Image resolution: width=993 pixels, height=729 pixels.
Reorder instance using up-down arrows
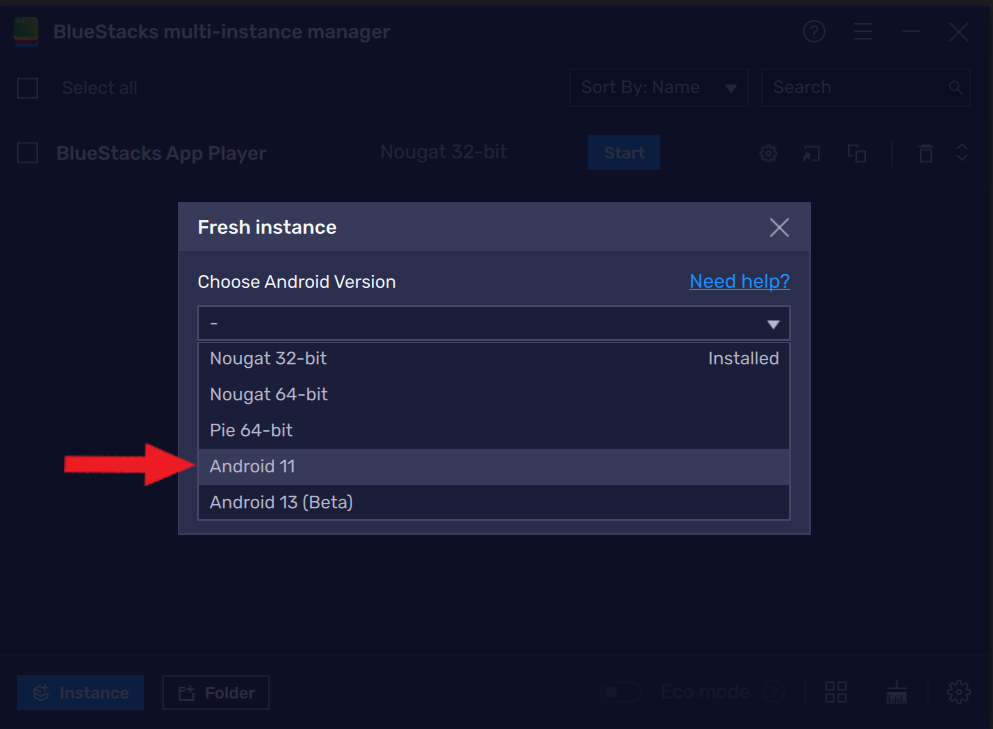tap(961, 153)
